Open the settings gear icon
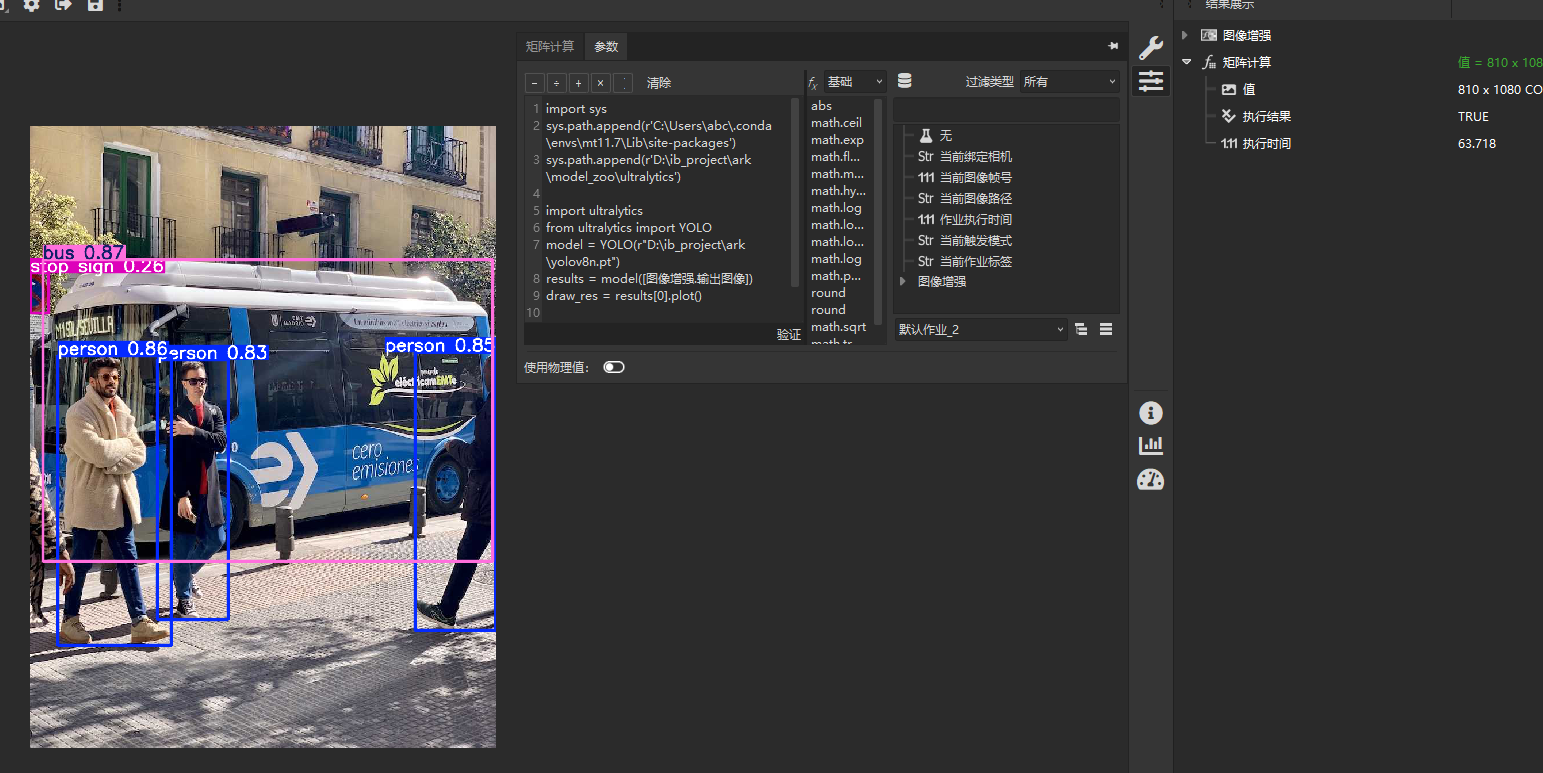1543x773 pixels. (29, 6)
